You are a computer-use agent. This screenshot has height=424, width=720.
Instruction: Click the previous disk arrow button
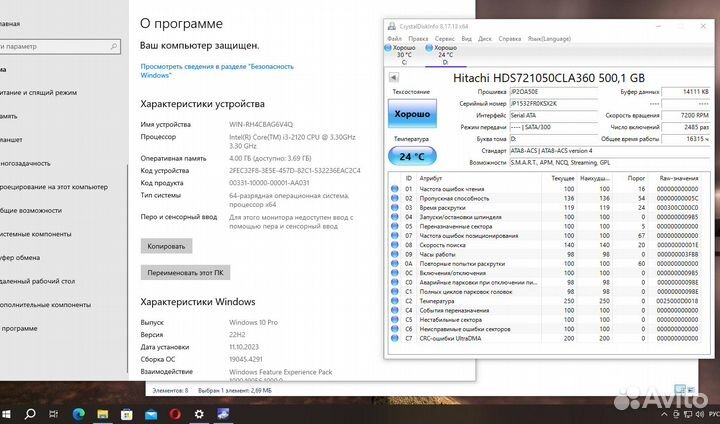coord(394,77)
